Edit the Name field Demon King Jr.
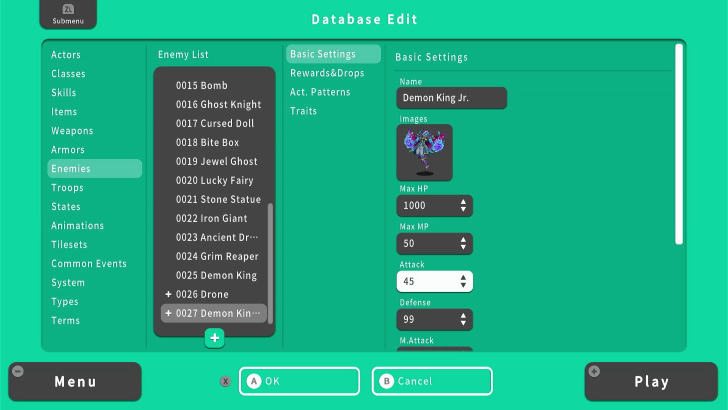 coord(452,98)
